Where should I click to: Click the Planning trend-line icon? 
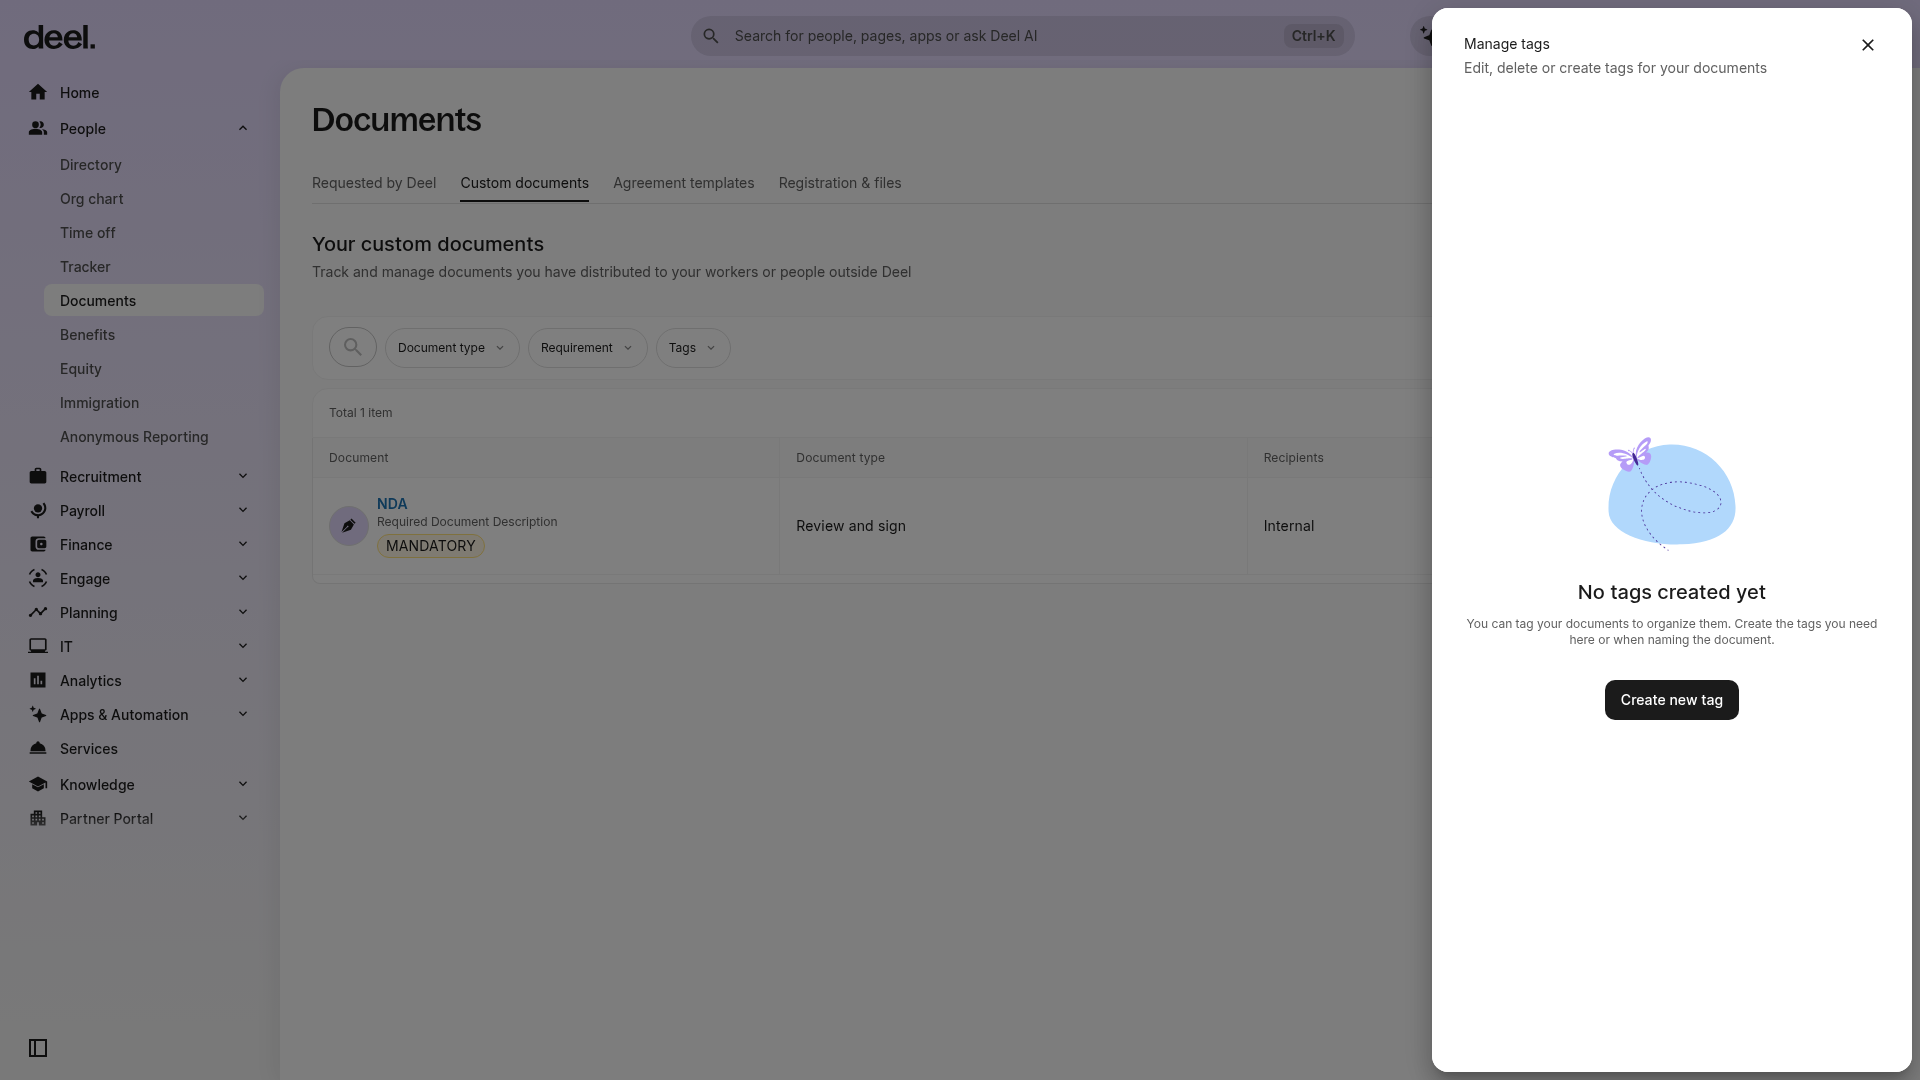pyautogui.click(x=38, y=613)
